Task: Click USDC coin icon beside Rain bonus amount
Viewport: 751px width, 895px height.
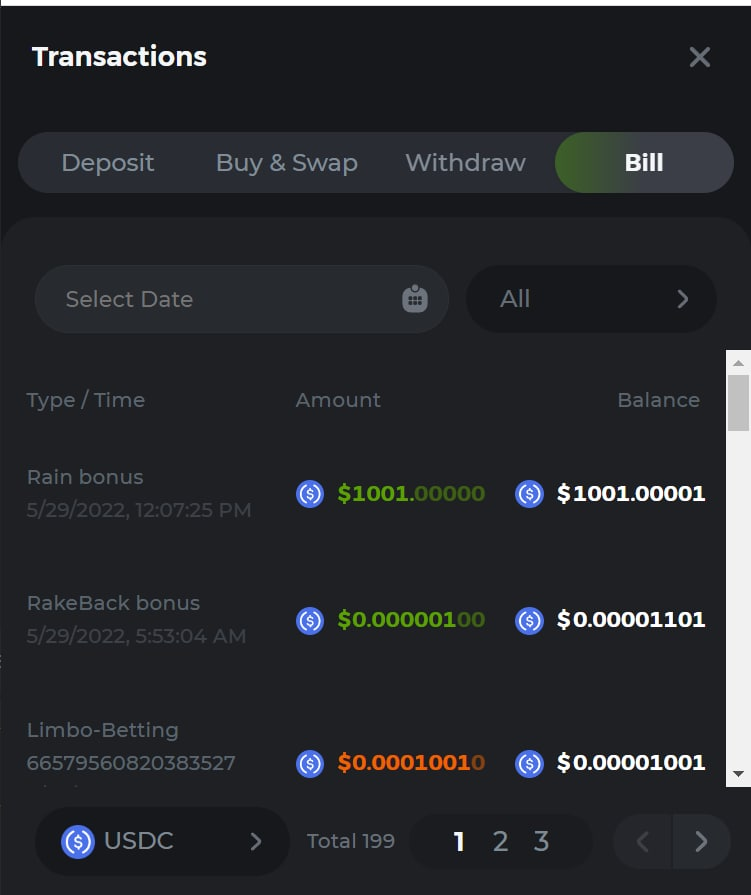Action: (310, 493)
